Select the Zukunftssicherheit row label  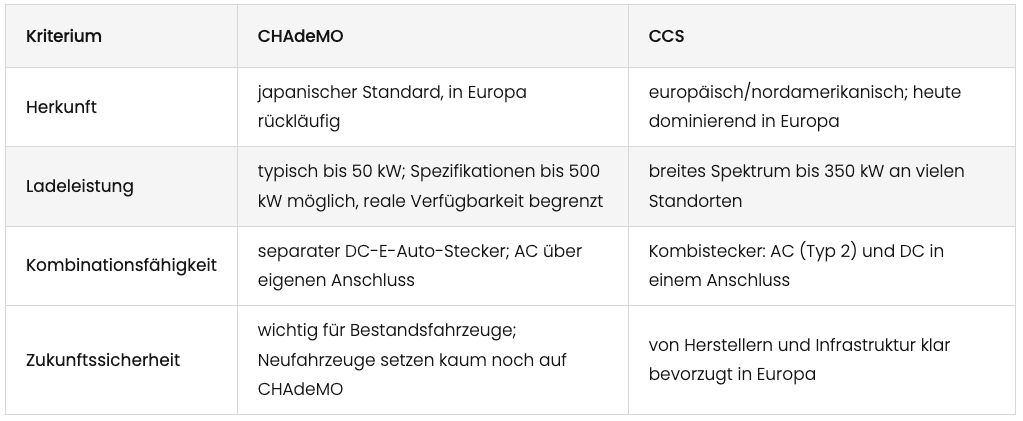click(x=103, y=360)
